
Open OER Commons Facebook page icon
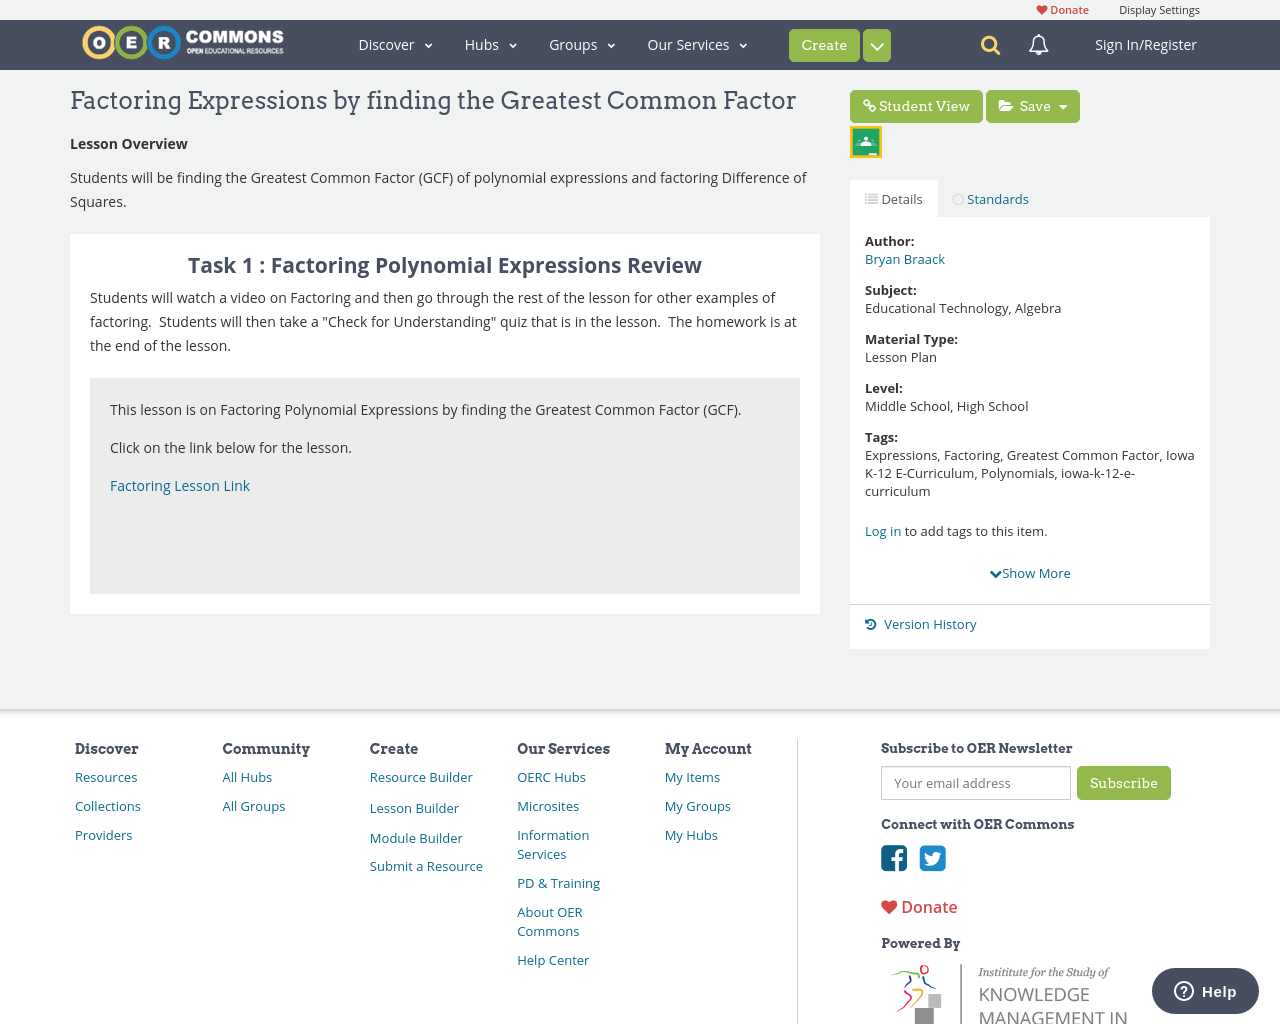[893, 857]
